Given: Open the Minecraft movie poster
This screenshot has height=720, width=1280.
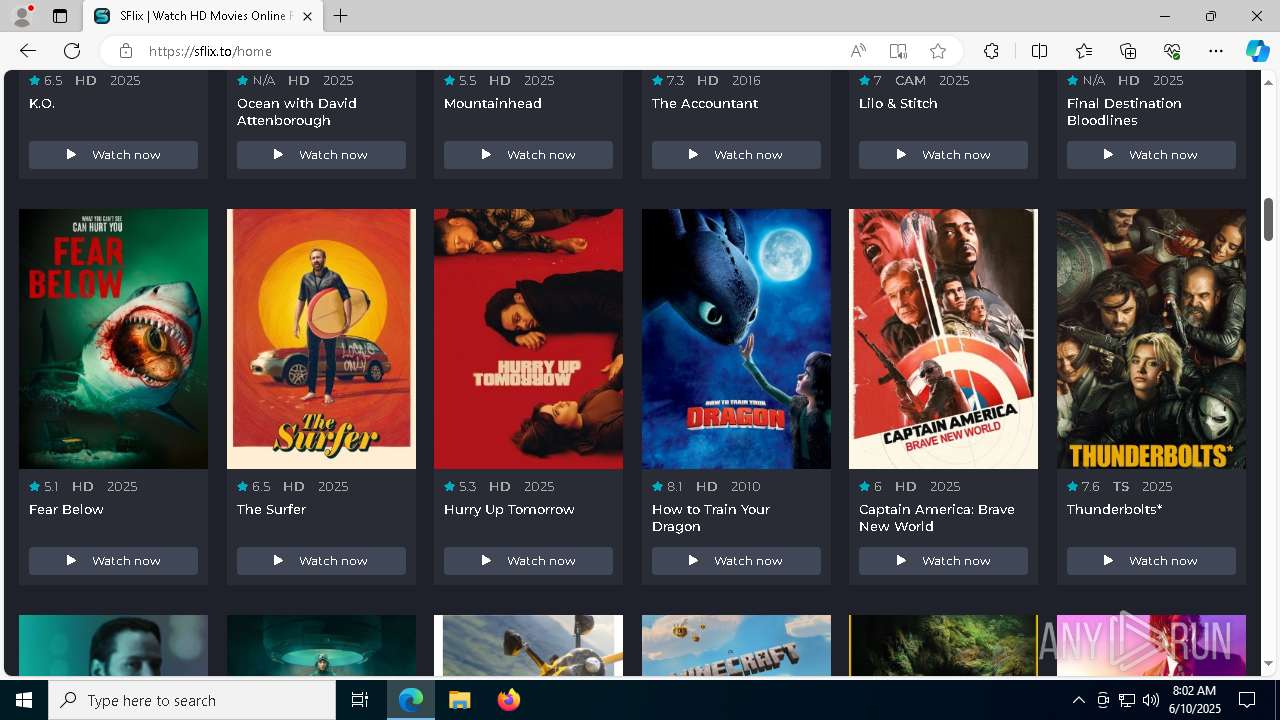Looking at the screenshot, I should [x=736, y=645].
